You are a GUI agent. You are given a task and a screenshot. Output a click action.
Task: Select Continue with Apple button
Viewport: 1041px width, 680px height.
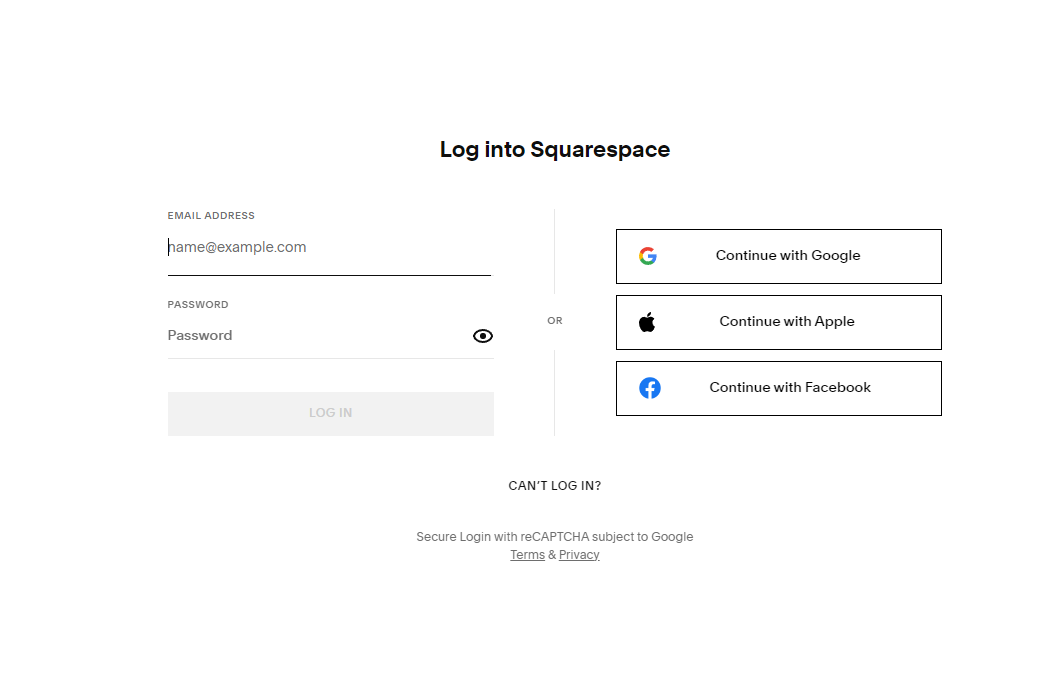coord(779,322)
